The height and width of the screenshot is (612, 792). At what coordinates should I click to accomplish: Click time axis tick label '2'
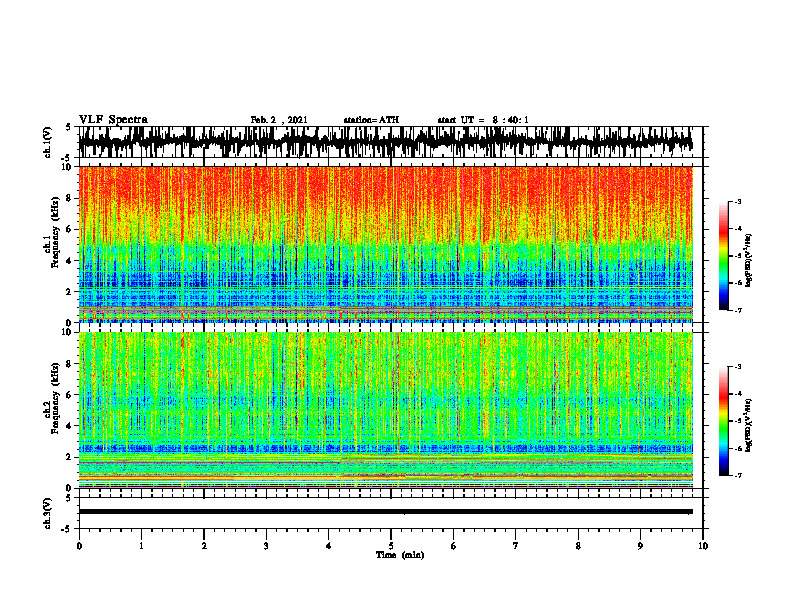point(204,546)
